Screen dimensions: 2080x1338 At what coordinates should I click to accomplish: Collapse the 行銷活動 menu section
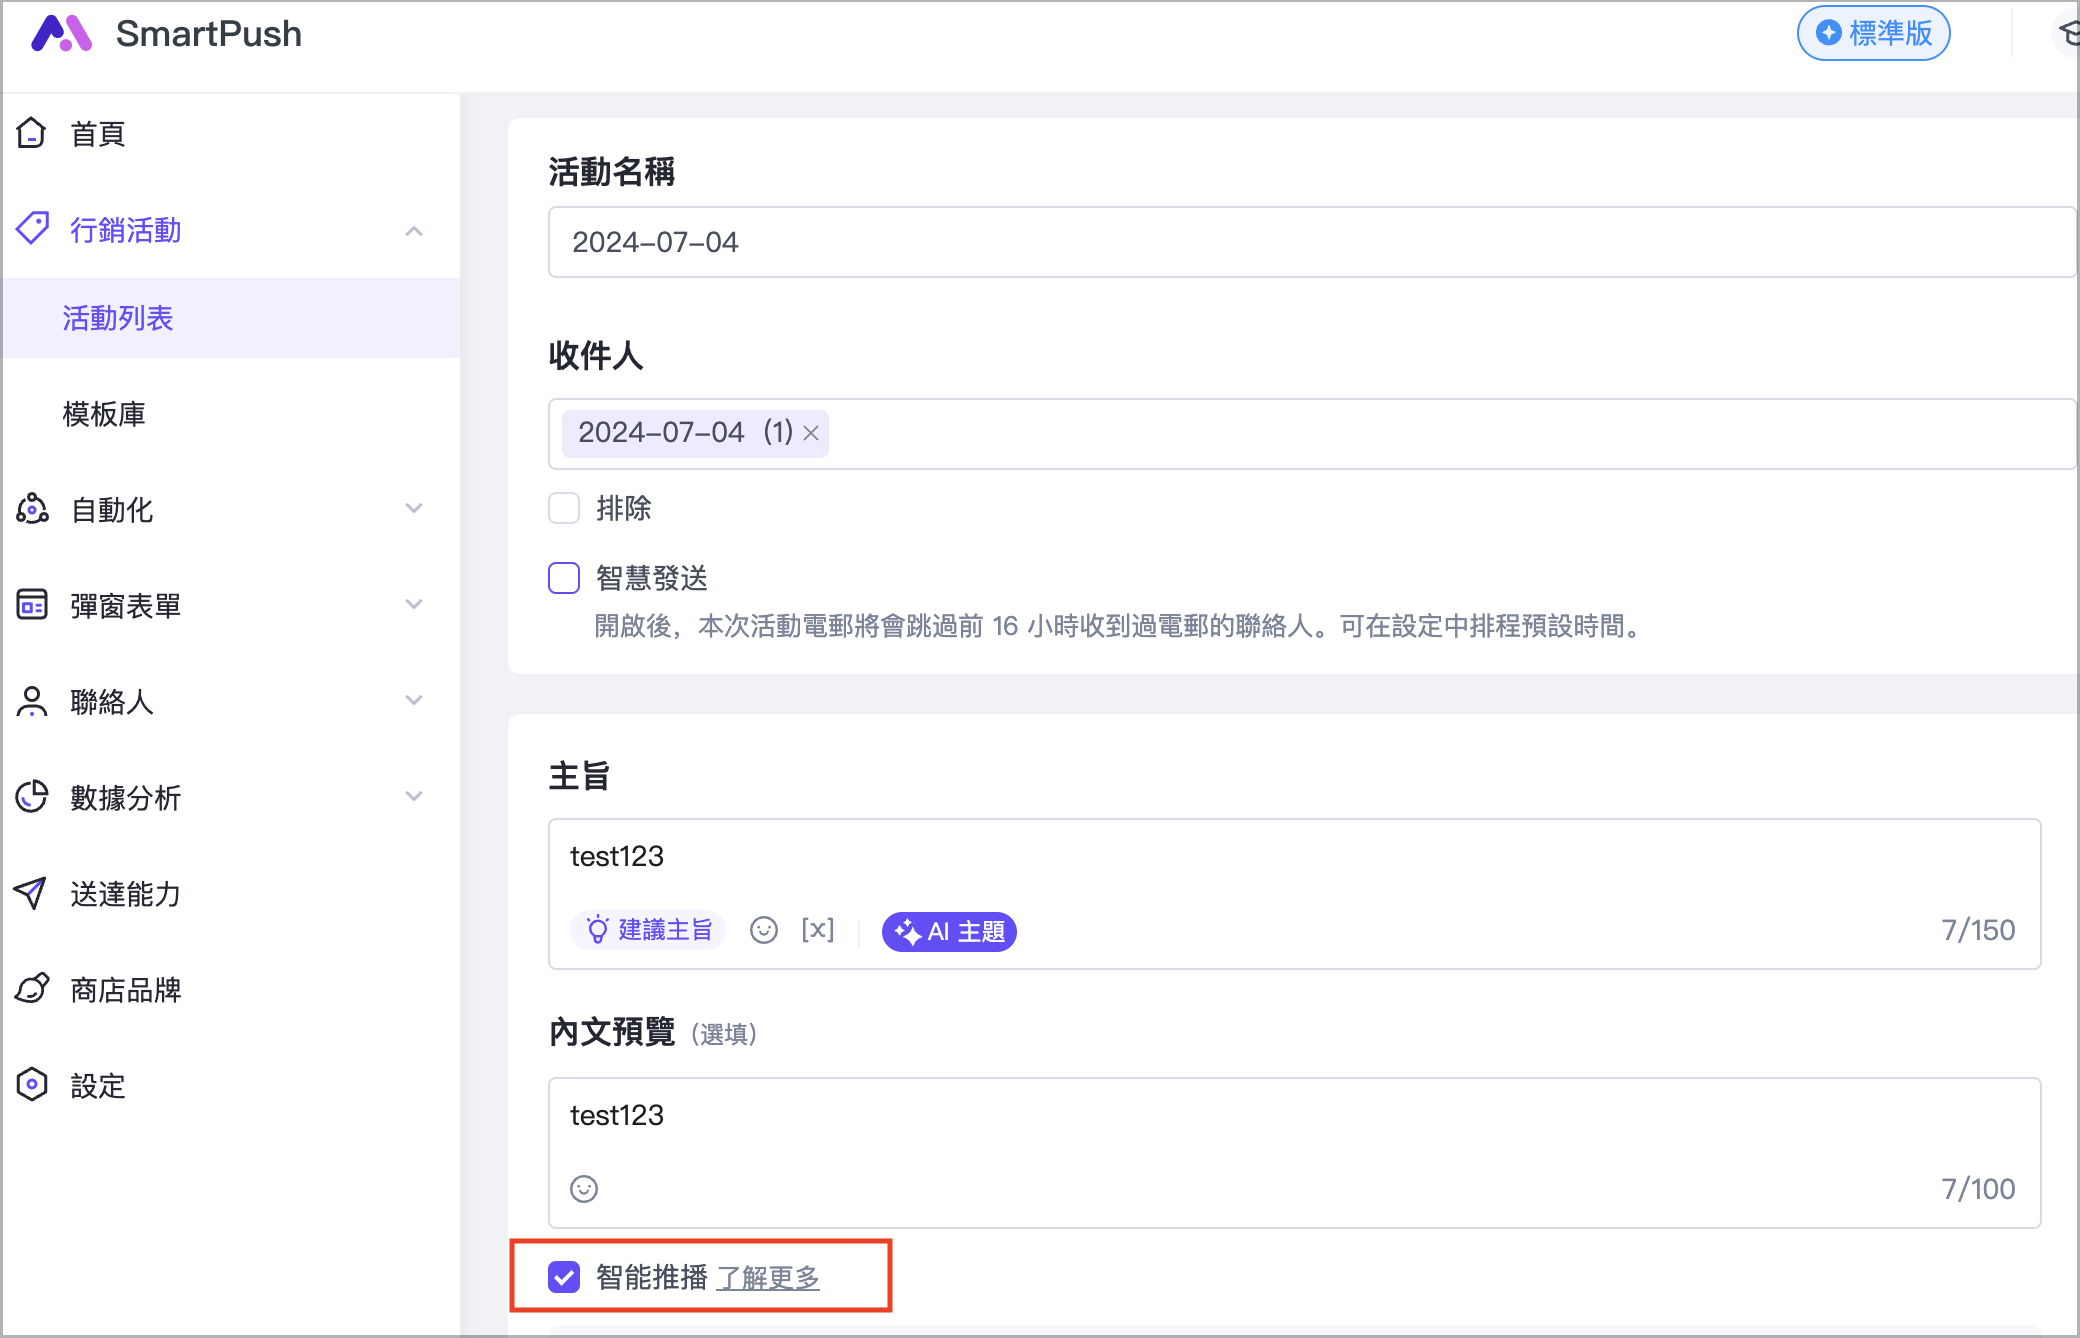pyautogui.click(x=414, y=231)
